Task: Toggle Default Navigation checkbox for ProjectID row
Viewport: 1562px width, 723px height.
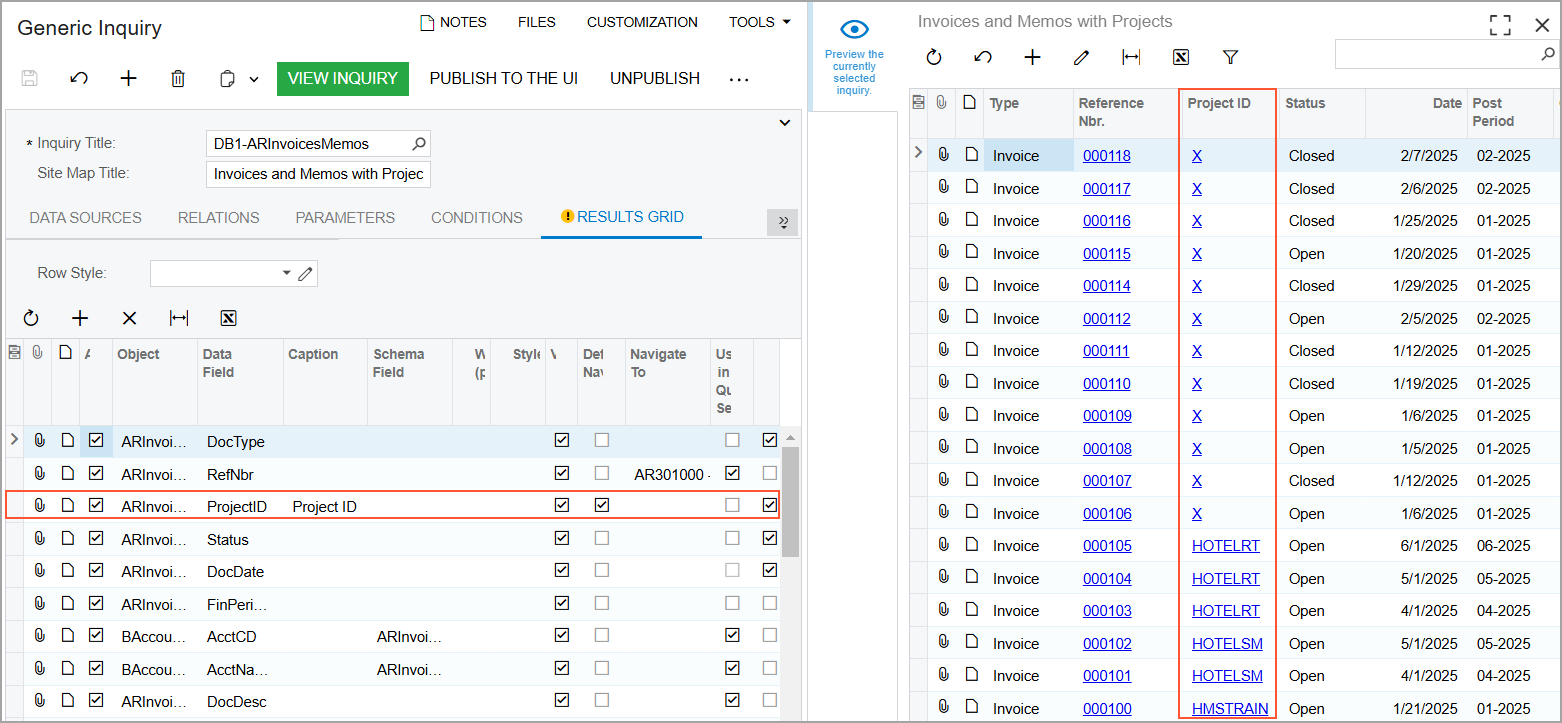Action: click(x=601, y=506)
